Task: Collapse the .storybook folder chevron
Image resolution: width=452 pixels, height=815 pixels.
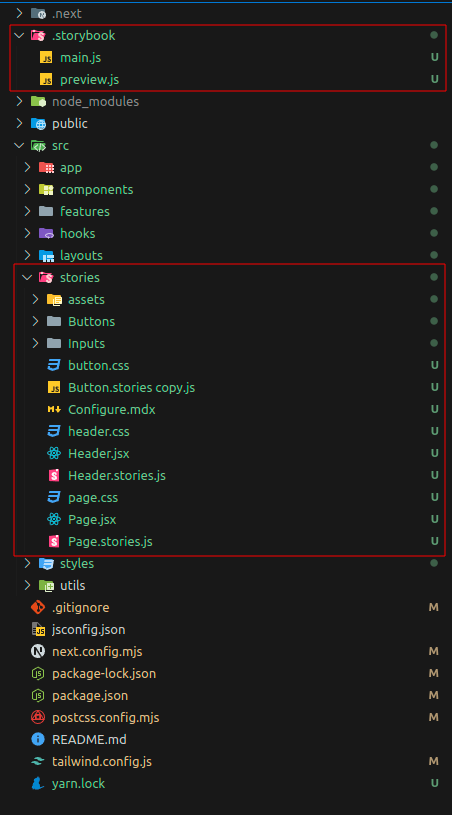Action: tap(19, 35)
